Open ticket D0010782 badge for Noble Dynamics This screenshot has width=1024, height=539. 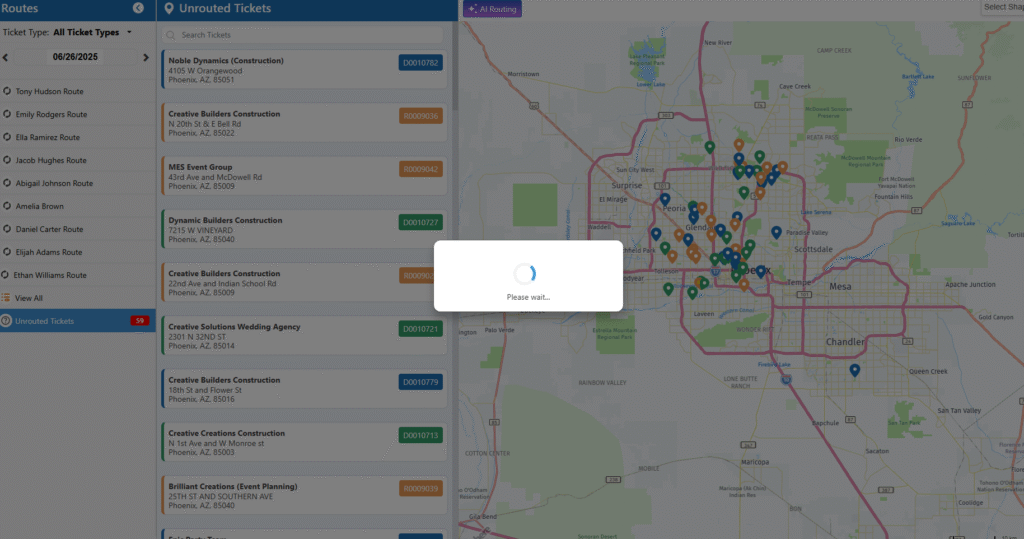[421, 63]
